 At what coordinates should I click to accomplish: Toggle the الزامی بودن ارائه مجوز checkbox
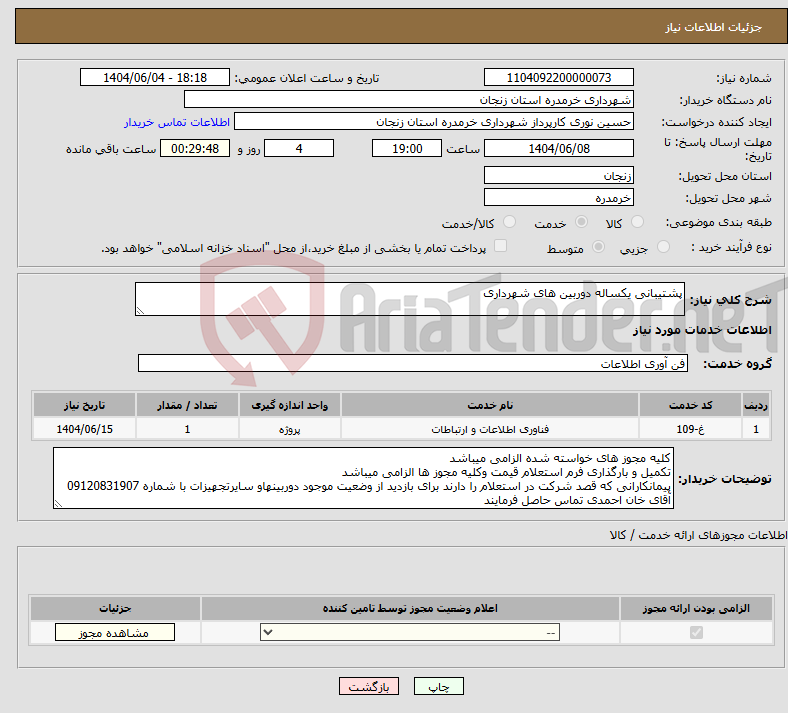[696, 632]
